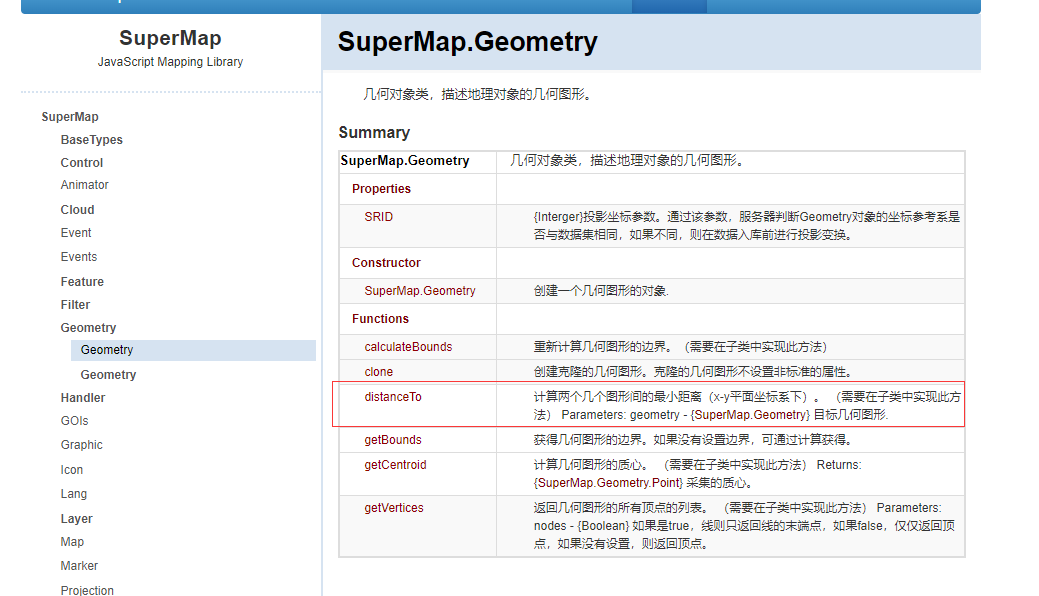The image size is (1039, 596).
Task: Open the calculateBounds function link
Action: click(408, 347)
